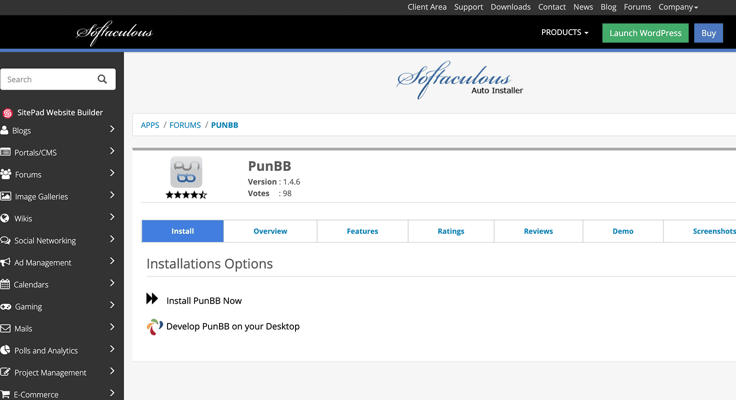Click the PunBB application logo
736x400 pixels.
(186, 172)
